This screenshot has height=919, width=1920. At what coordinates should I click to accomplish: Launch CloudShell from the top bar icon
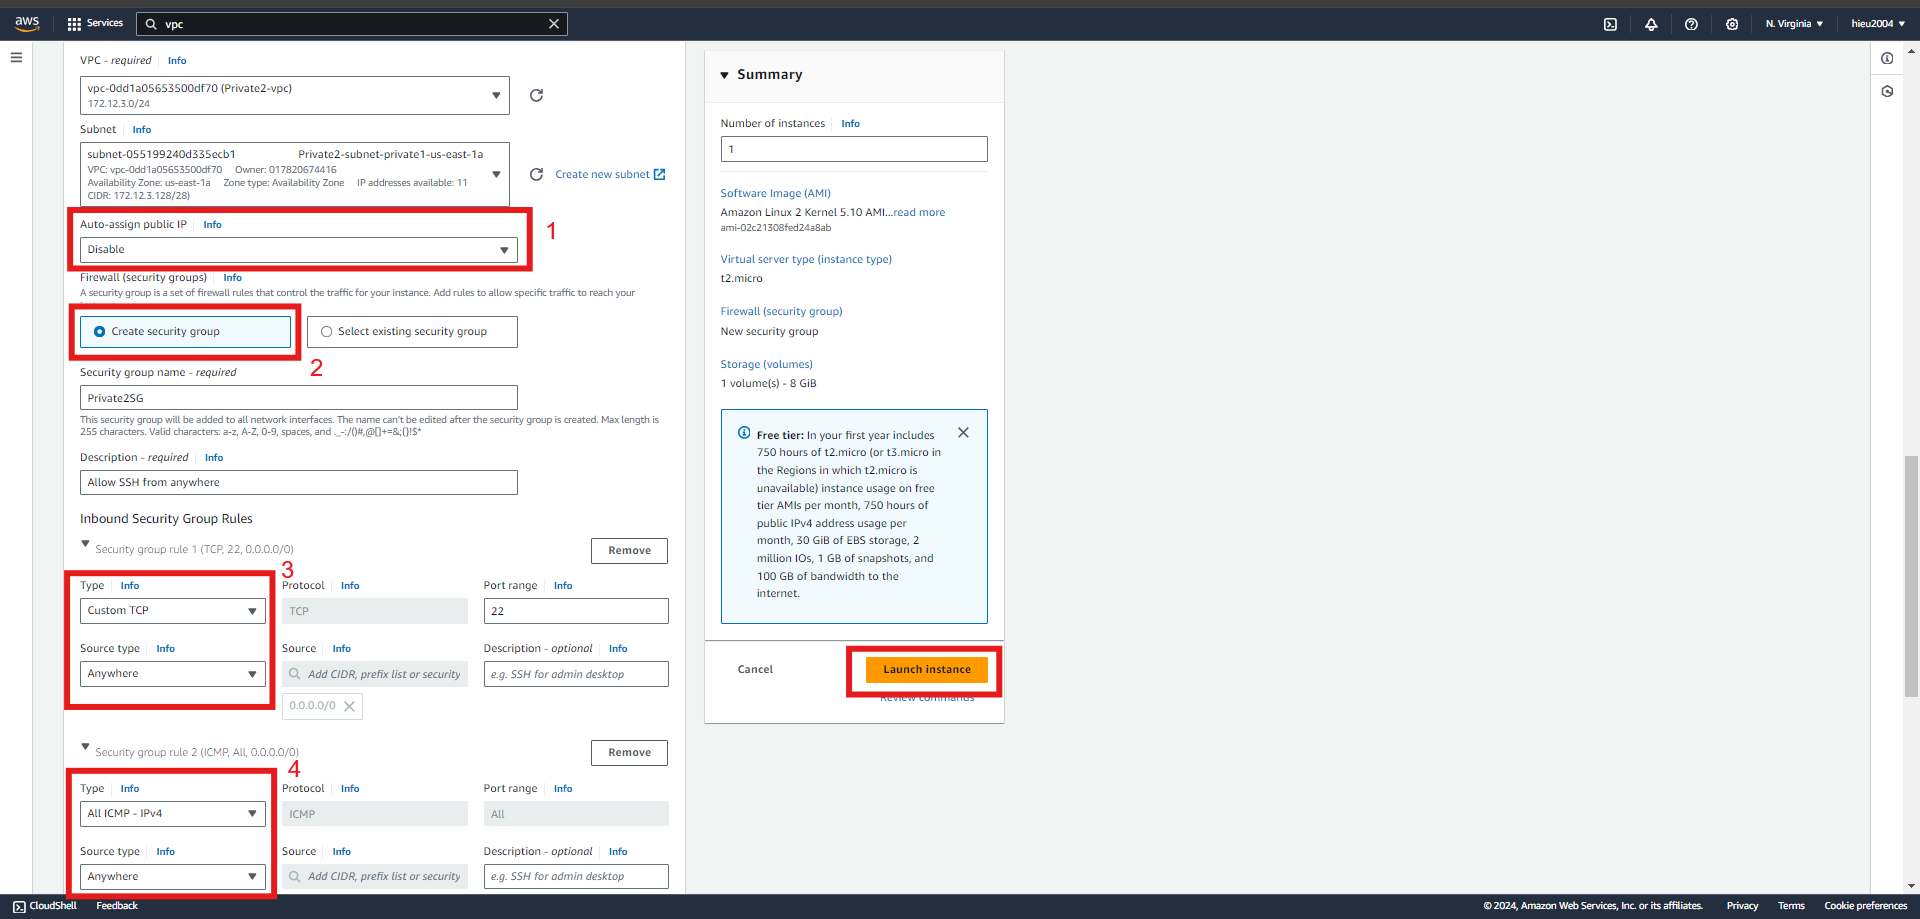1610,24
